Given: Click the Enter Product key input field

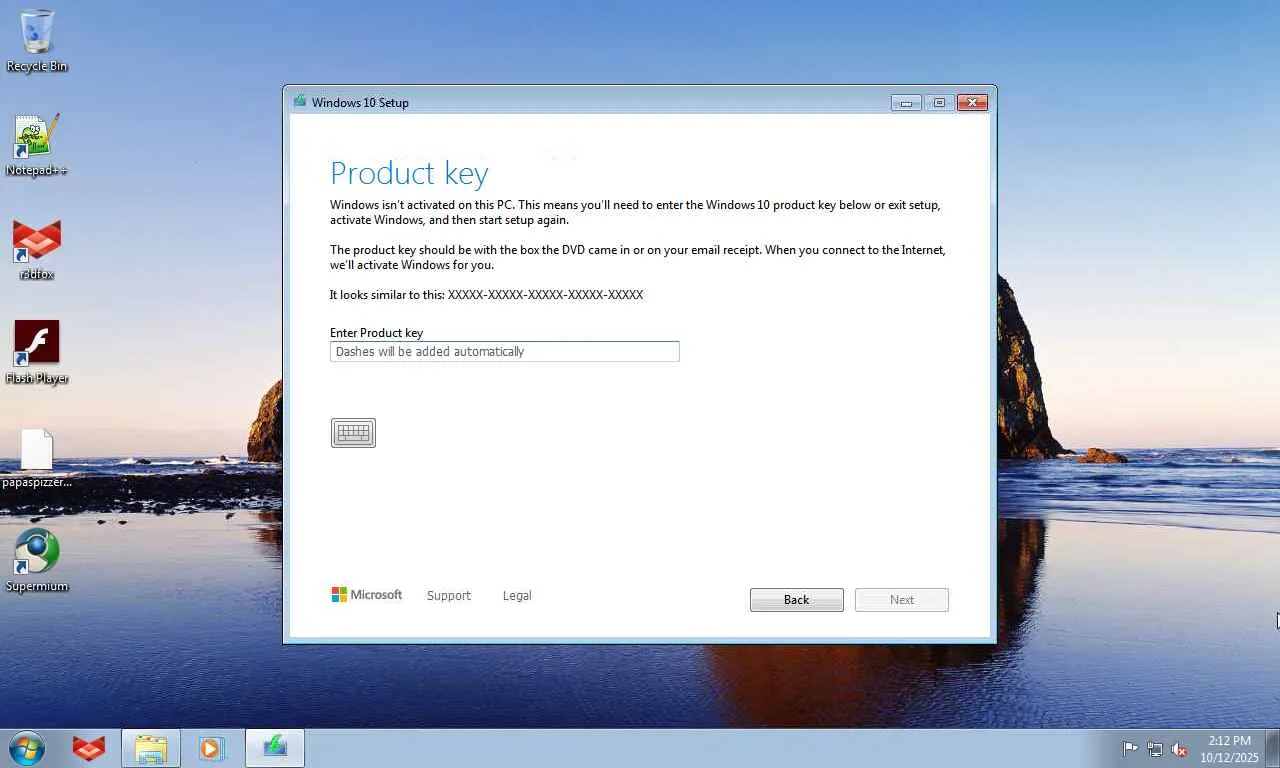Looking at the screenshot, I should 505,351.
